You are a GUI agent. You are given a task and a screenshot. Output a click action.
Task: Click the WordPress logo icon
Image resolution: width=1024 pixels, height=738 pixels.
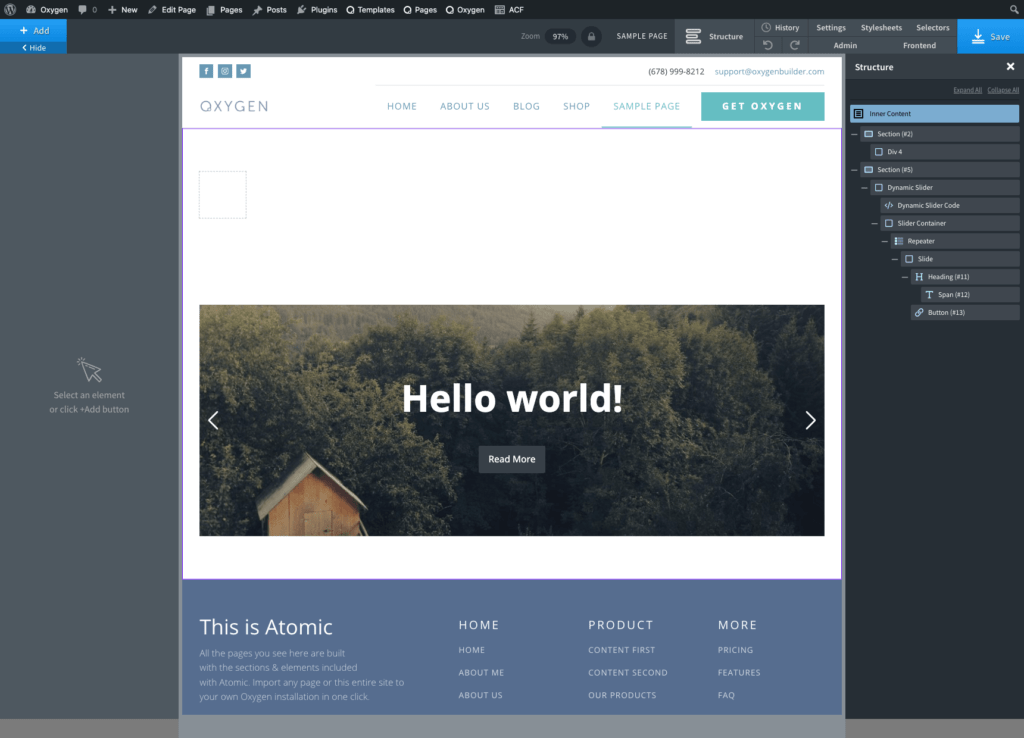[x=10, y=9]
